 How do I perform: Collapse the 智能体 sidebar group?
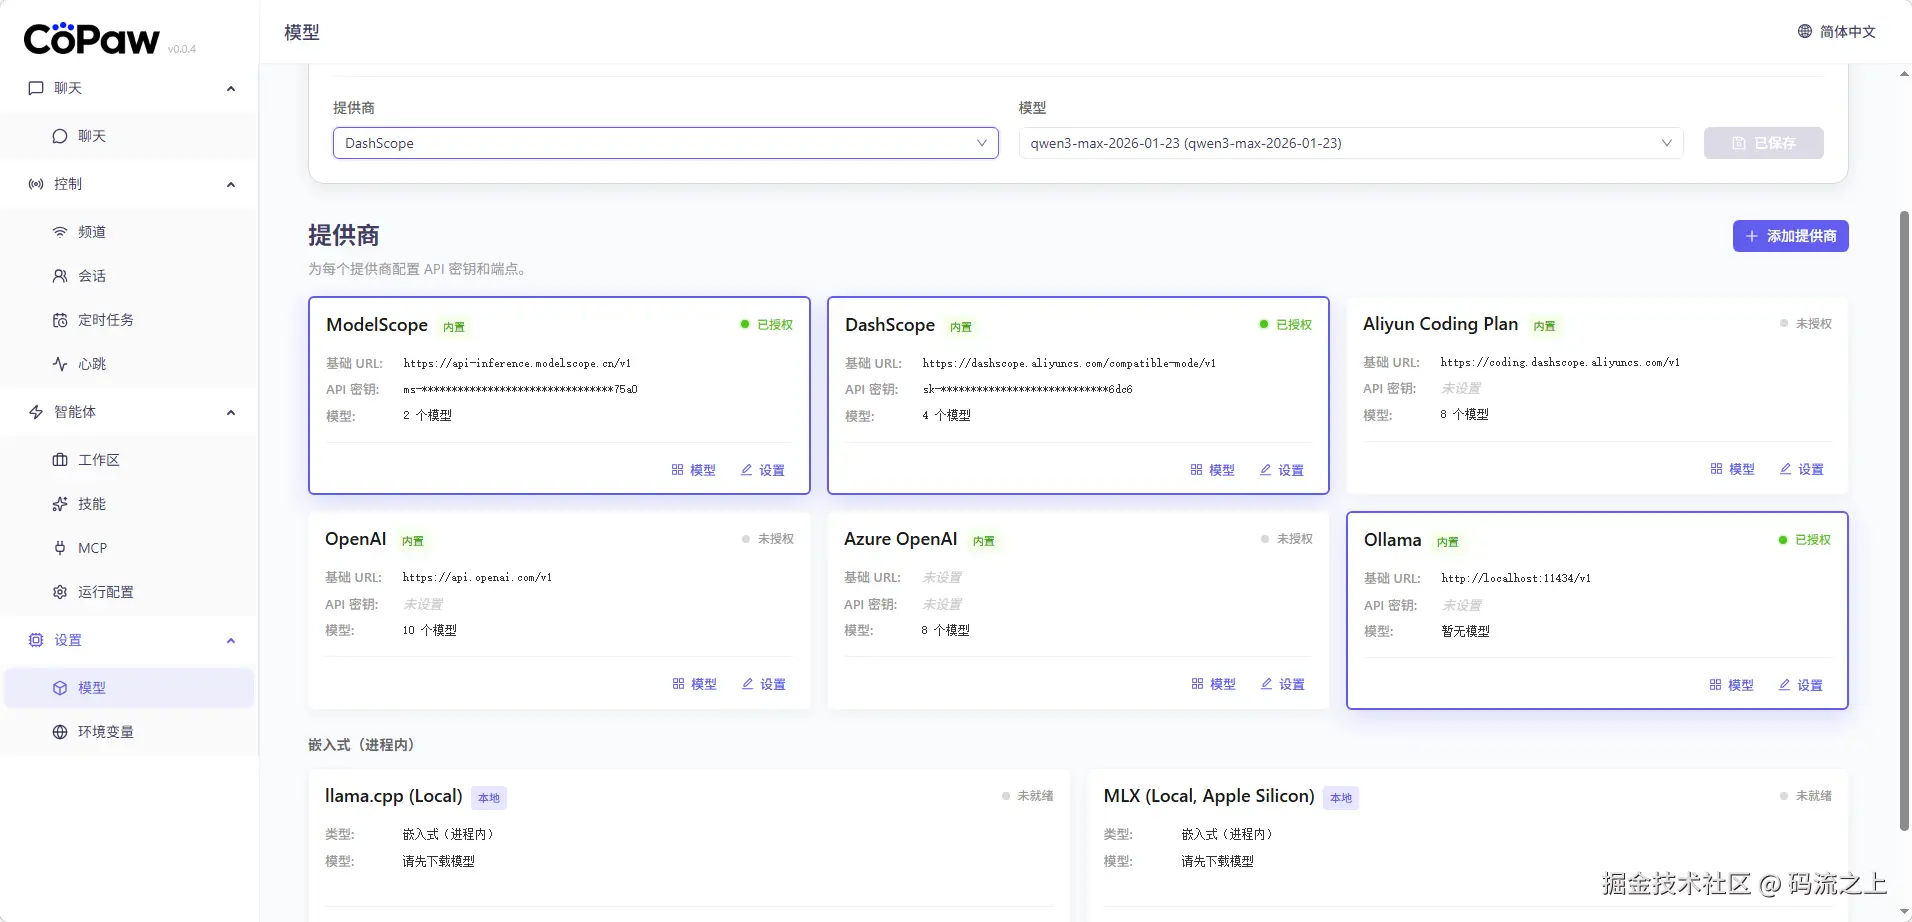[231, 412]
